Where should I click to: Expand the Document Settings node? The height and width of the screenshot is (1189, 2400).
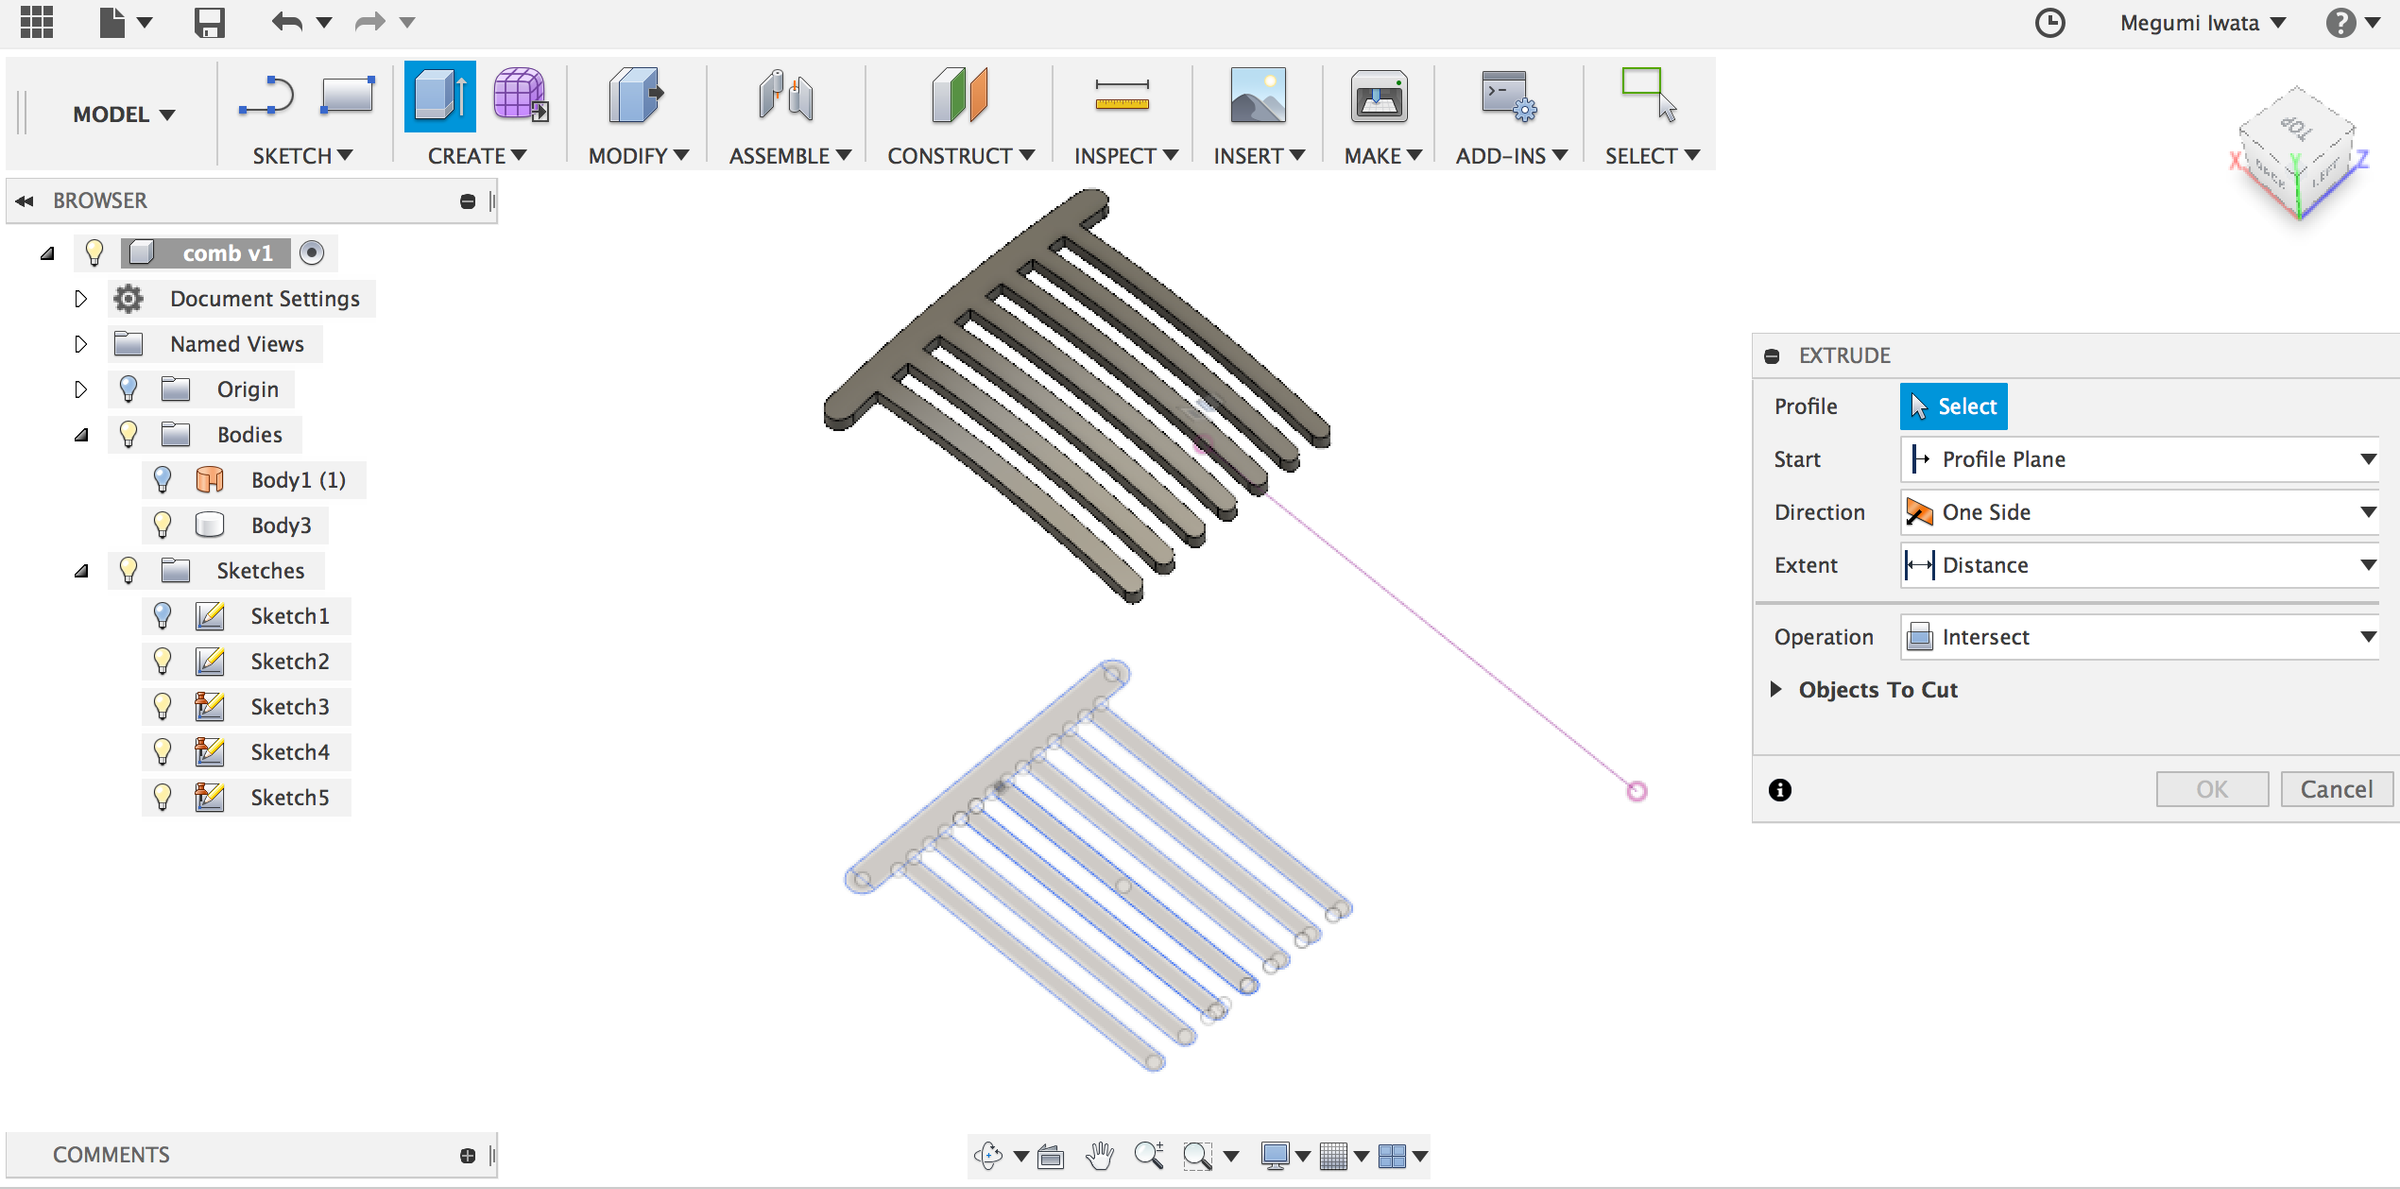[81, 298]
